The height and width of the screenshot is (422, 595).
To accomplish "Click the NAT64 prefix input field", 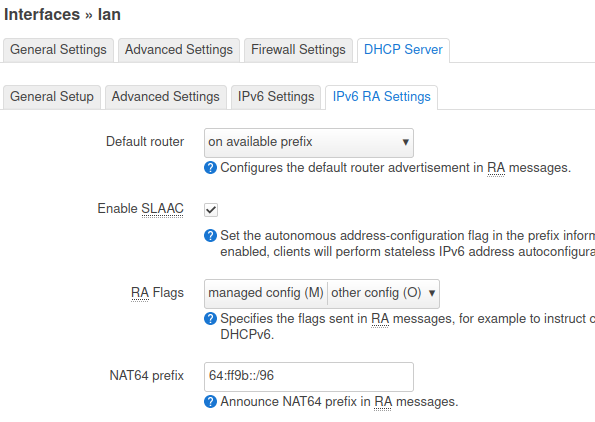I will pyautogui.click(x=309, y=376).
